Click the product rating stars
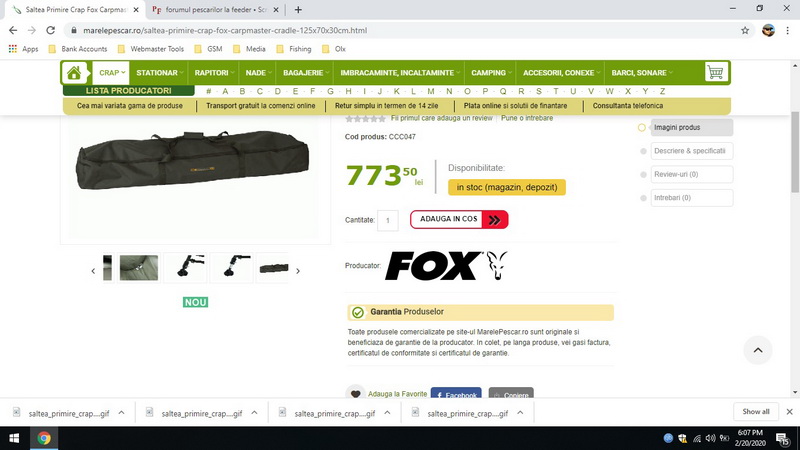This screenshot has height=450, width=800. pos(365,119)
